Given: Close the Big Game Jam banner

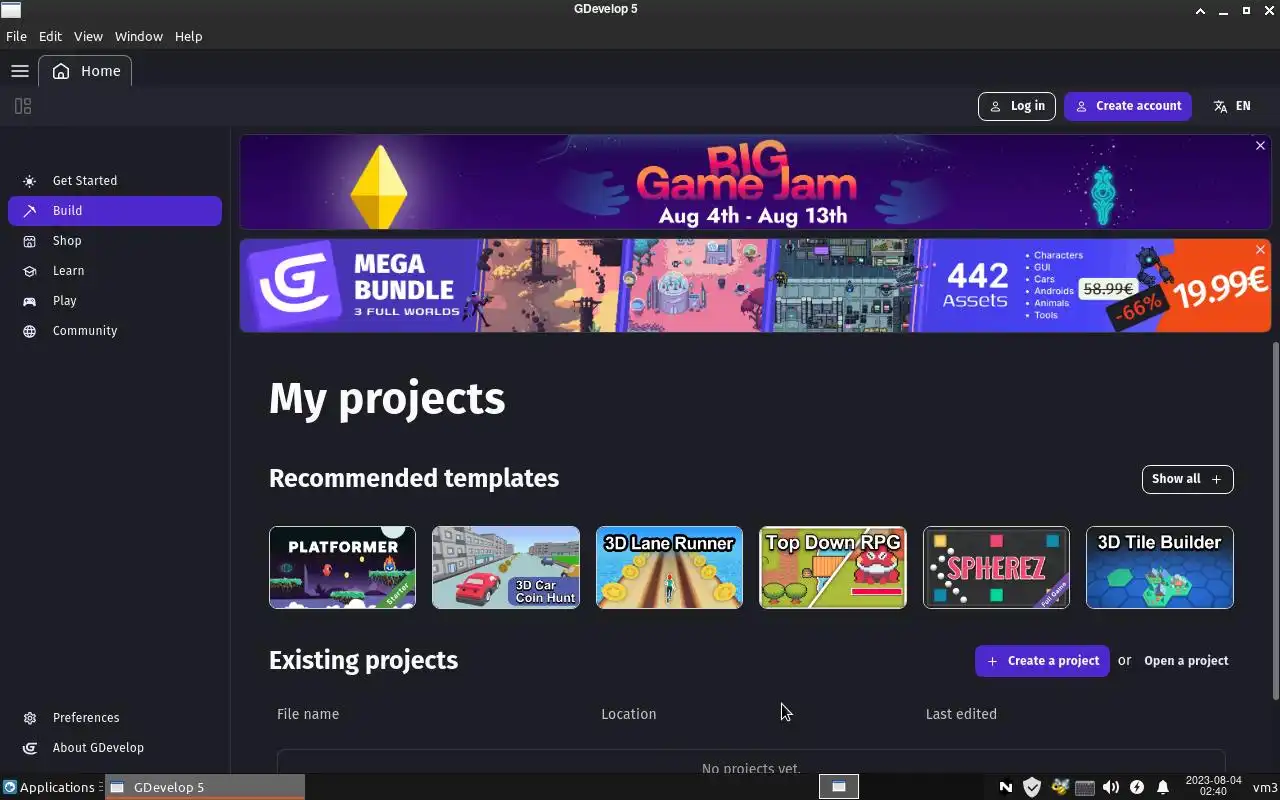Looking at the screenshot, I should 1260,146.
